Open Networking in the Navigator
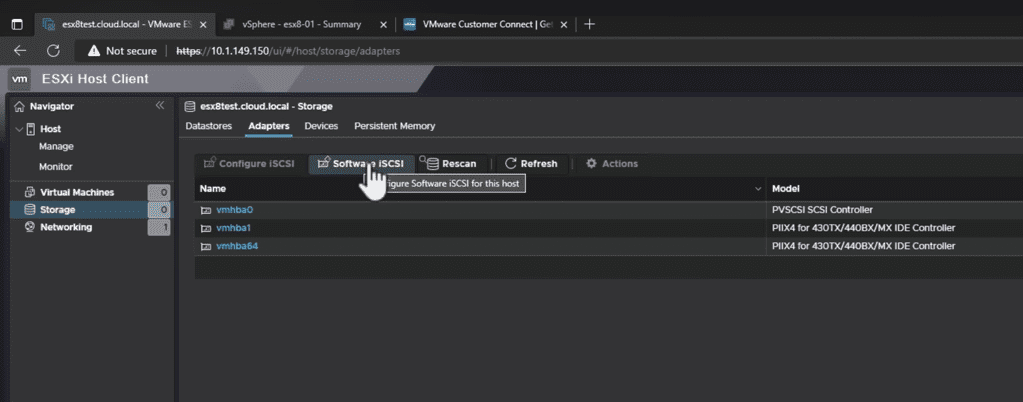Image resolution: width=1023 pixels, height=402 pixels. pyautogui.click(x=66, y=227)
